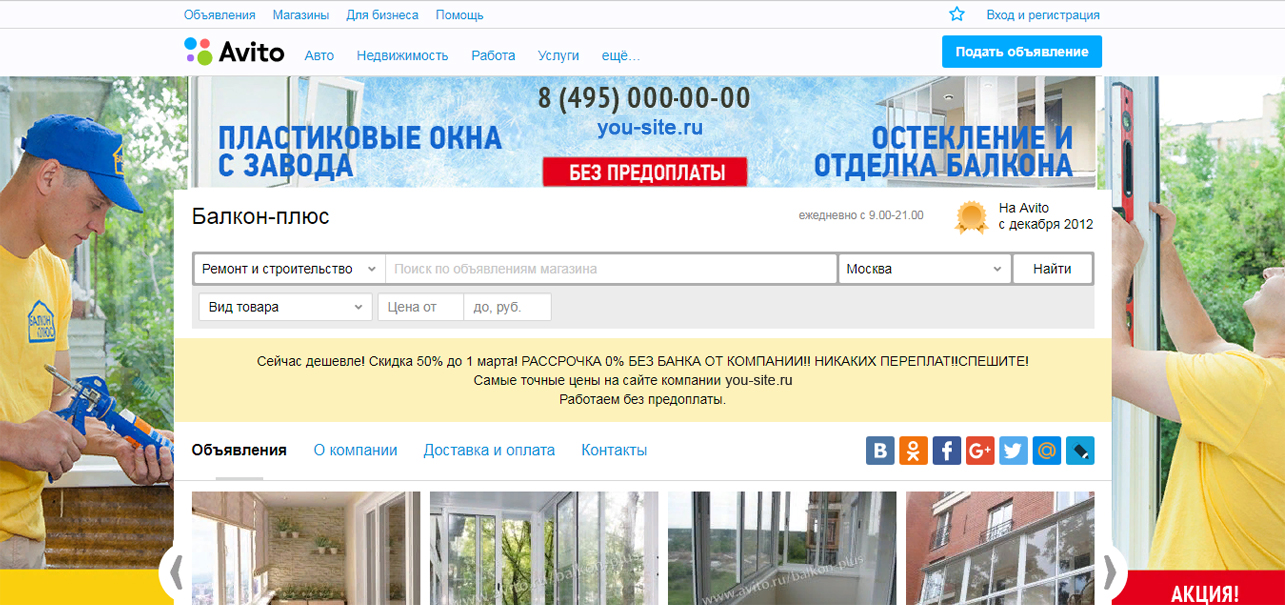Open favorites using the star icon
1285x605 pixels.
point(957,14)
